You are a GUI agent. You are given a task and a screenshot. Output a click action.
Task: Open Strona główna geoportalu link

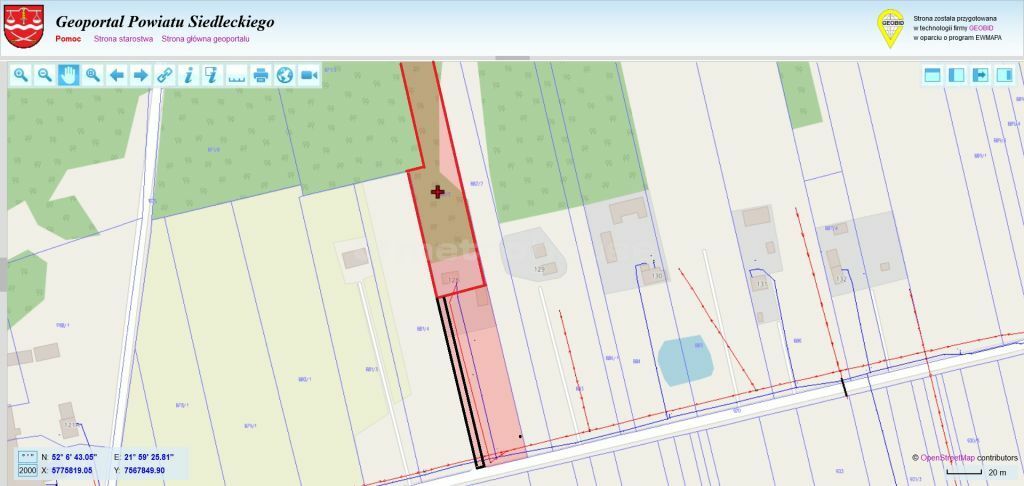click(x=205, y=39)
